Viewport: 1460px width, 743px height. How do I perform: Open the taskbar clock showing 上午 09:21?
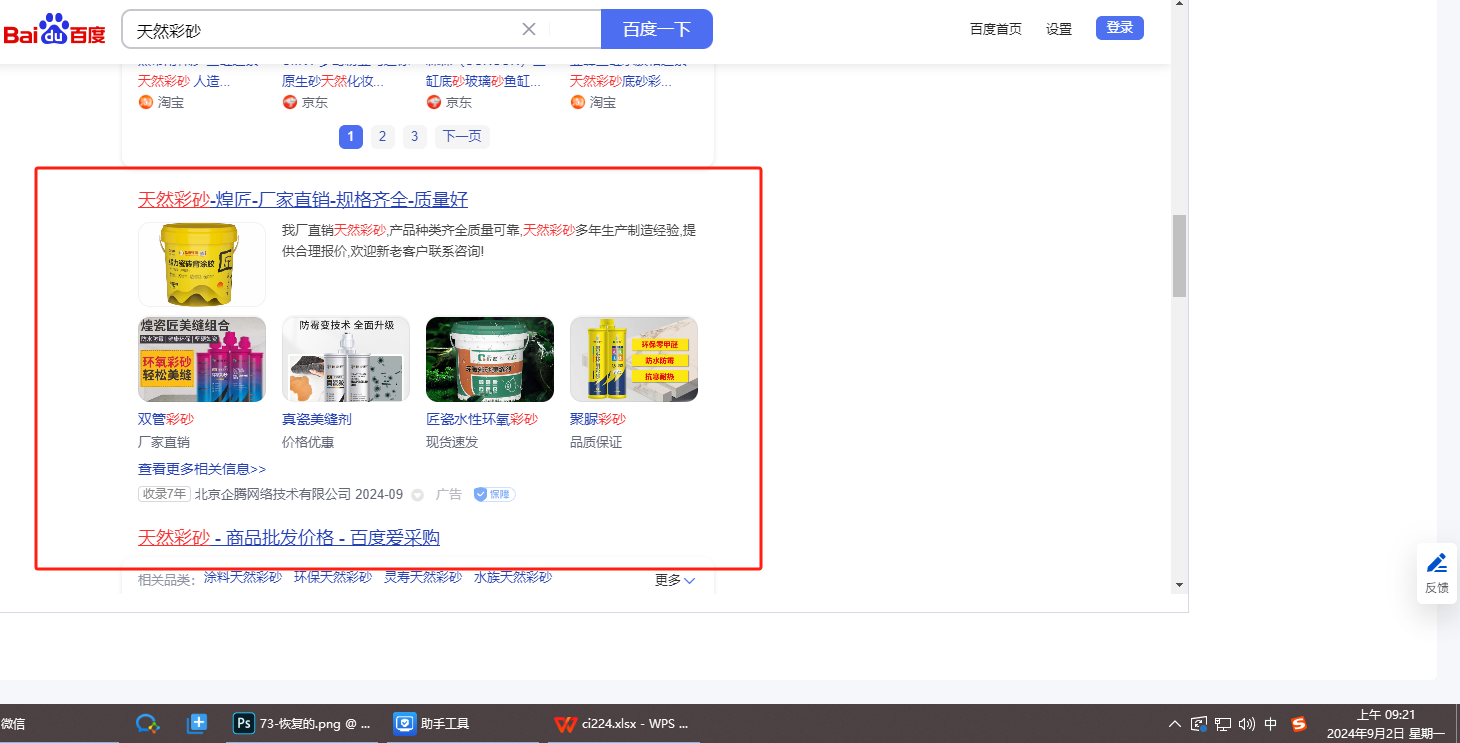click(1385, 724)
